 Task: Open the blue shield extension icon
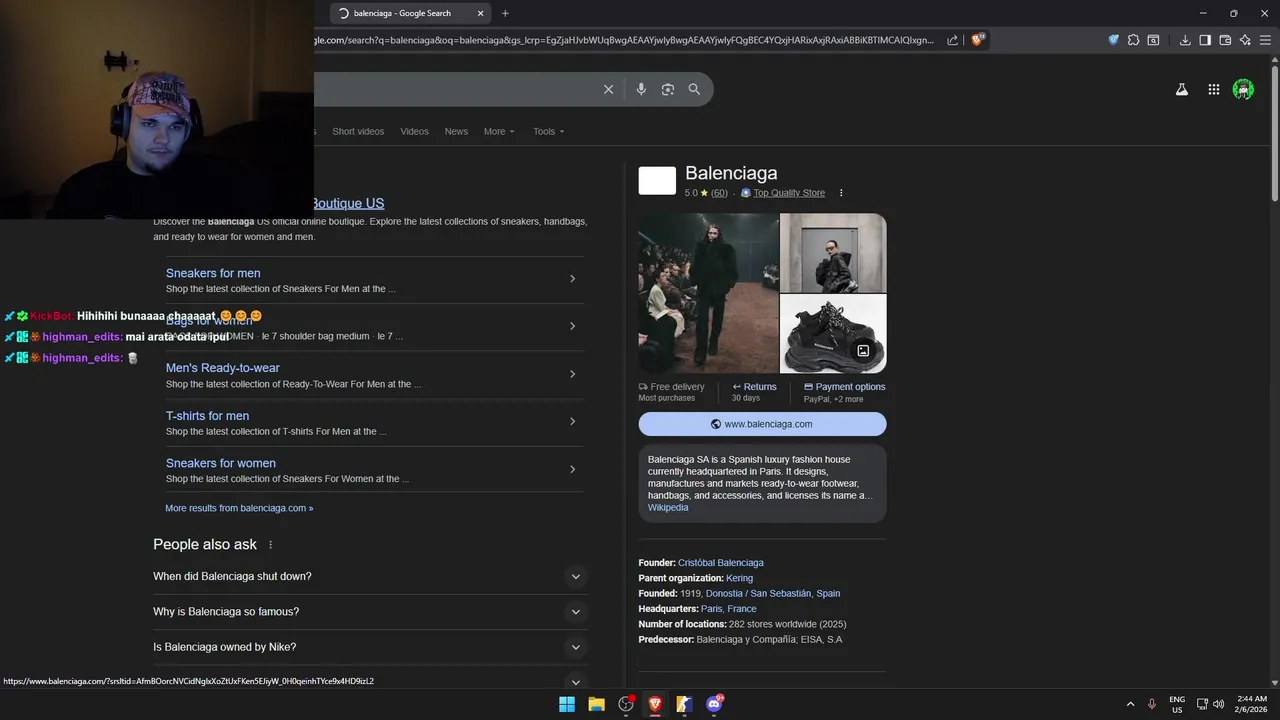[x=1113, y=40]
